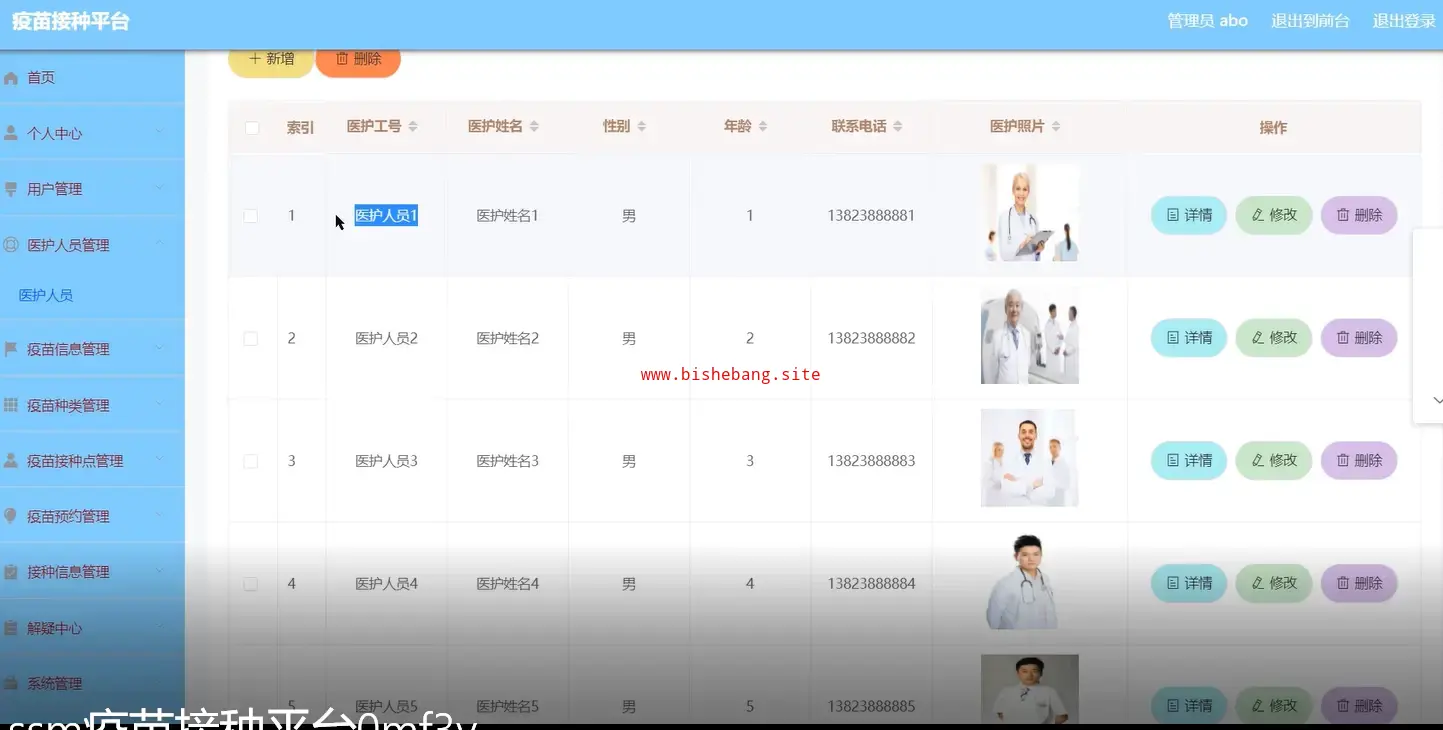Click the grid icon for 疫苗种类管理

(x=11, y=405)
